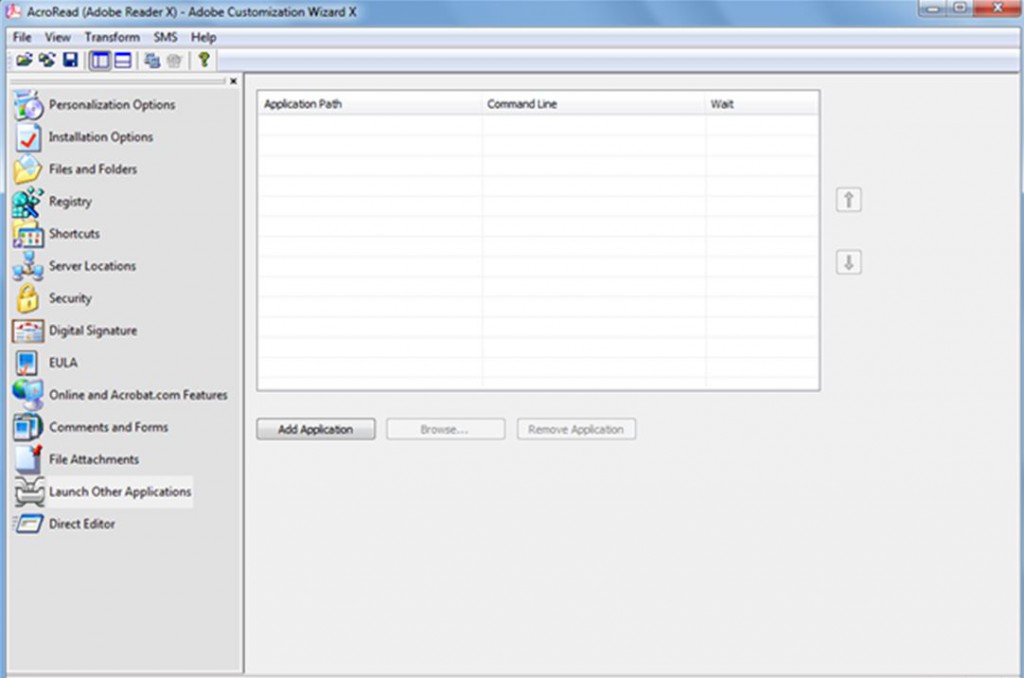Select the Shortcuts section
This screenshot has width=1024, height=678.
pos(57,234)
